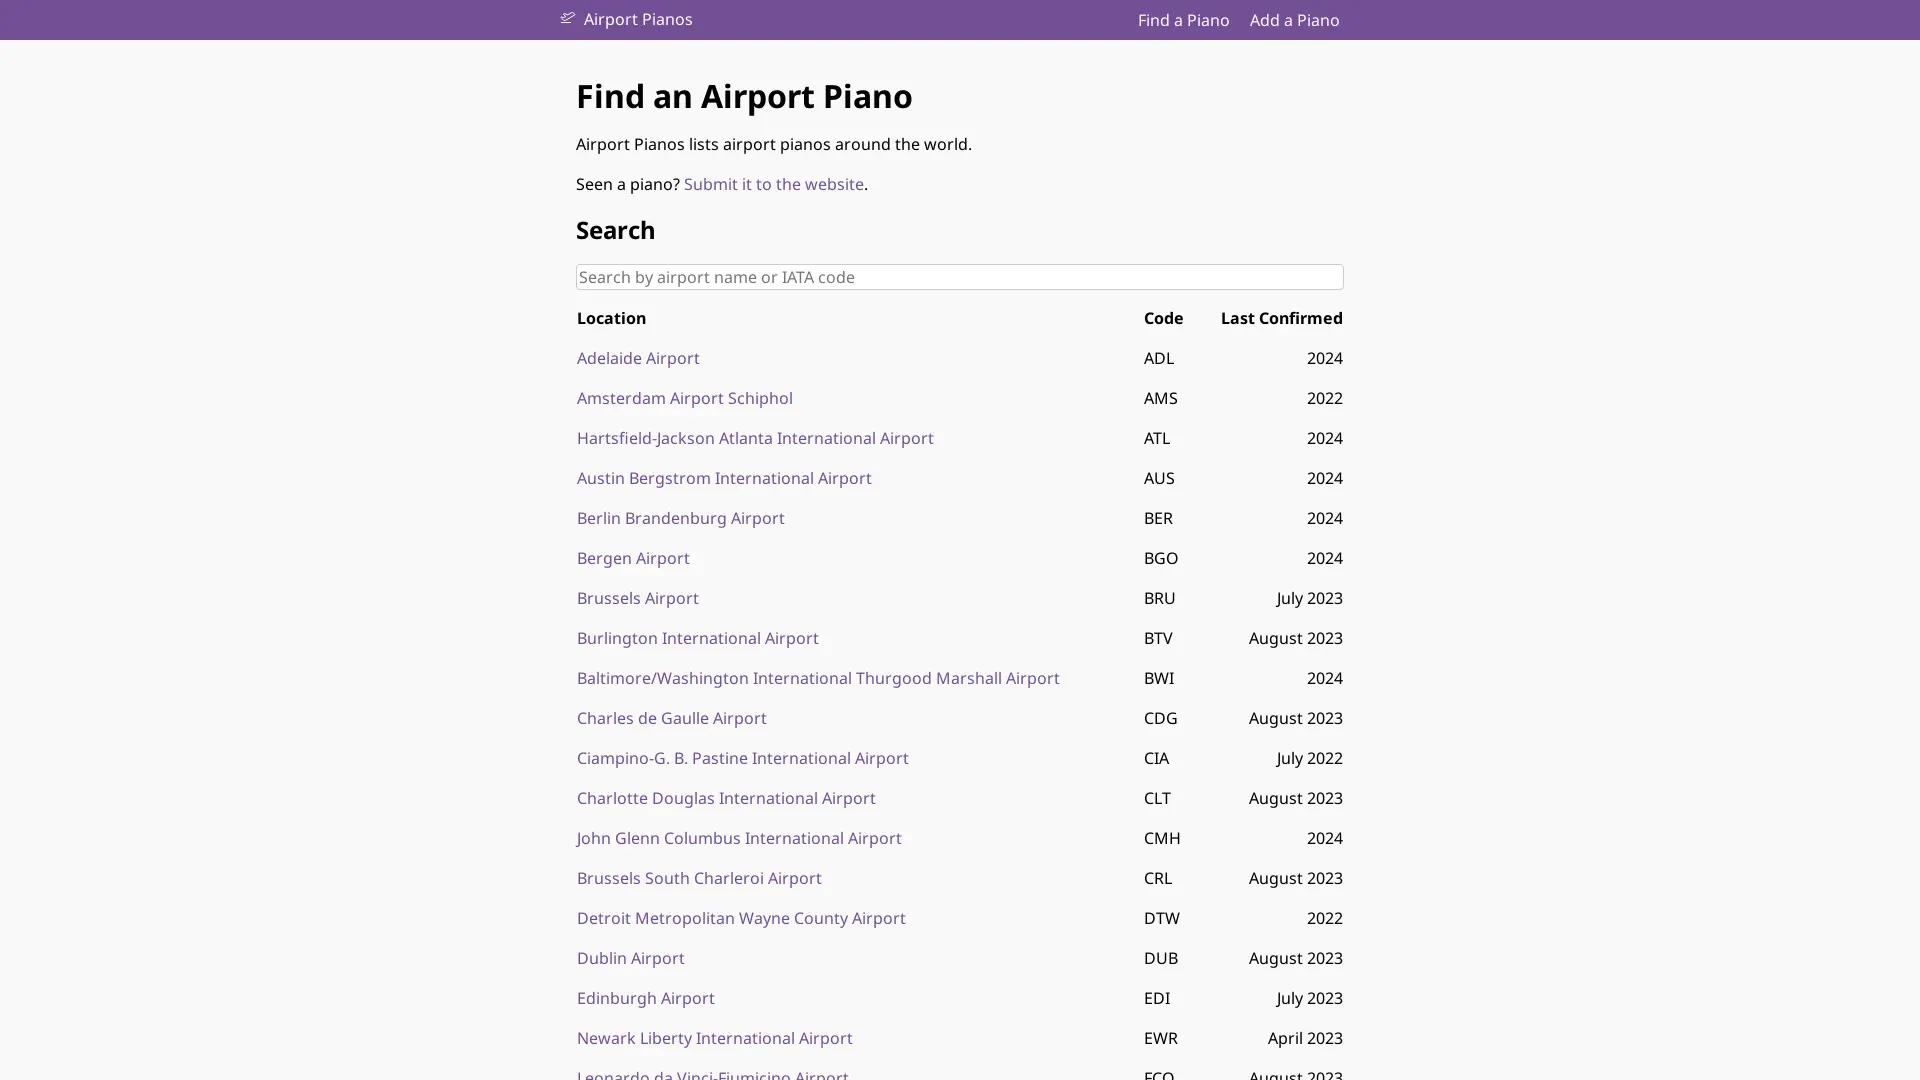
Task: Click the airport search input field
Action: point(958,277)
